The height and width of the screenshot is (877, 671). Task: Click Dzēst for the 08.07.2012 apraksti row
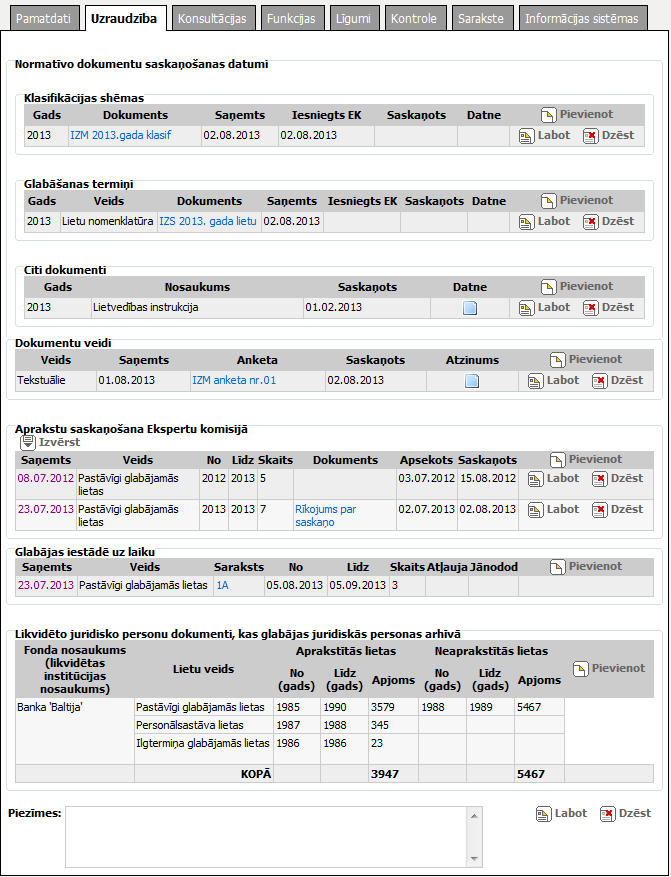[x=599, y=479]
